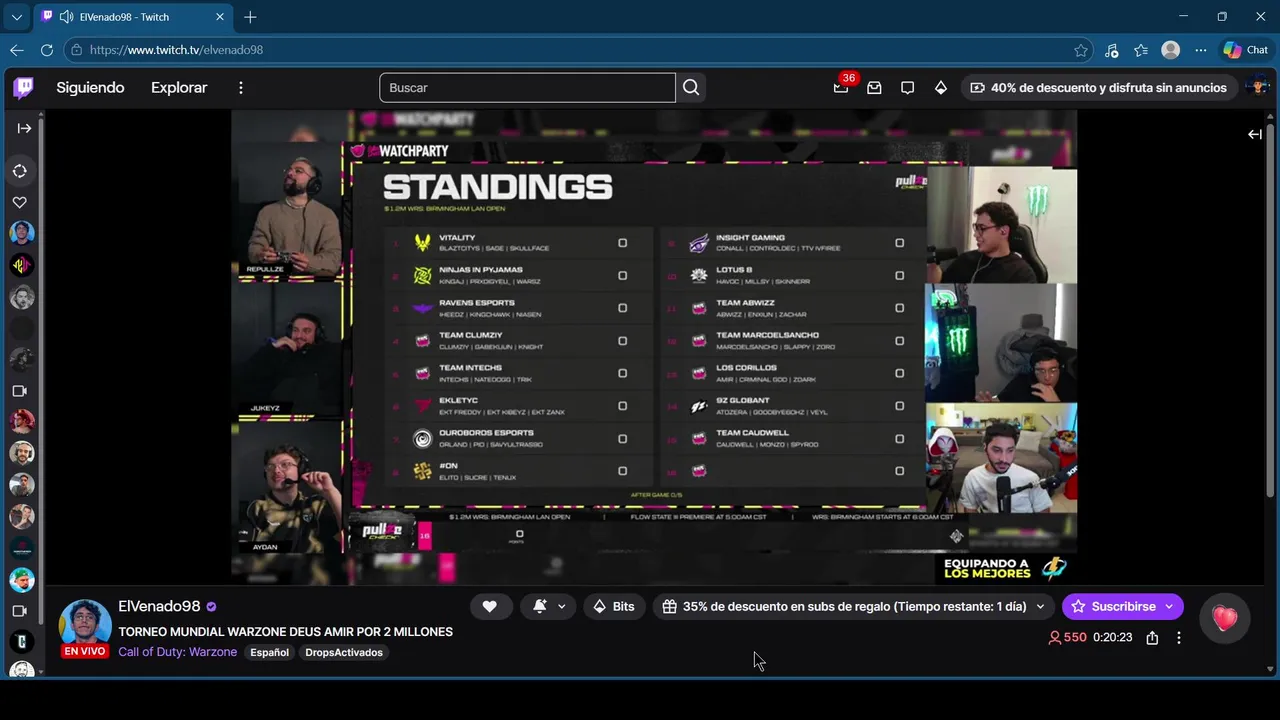Open Twitch user avatar menu
Image resolution: width=1280 pixels, height=720 pixels.
(x=1258, y=88)
